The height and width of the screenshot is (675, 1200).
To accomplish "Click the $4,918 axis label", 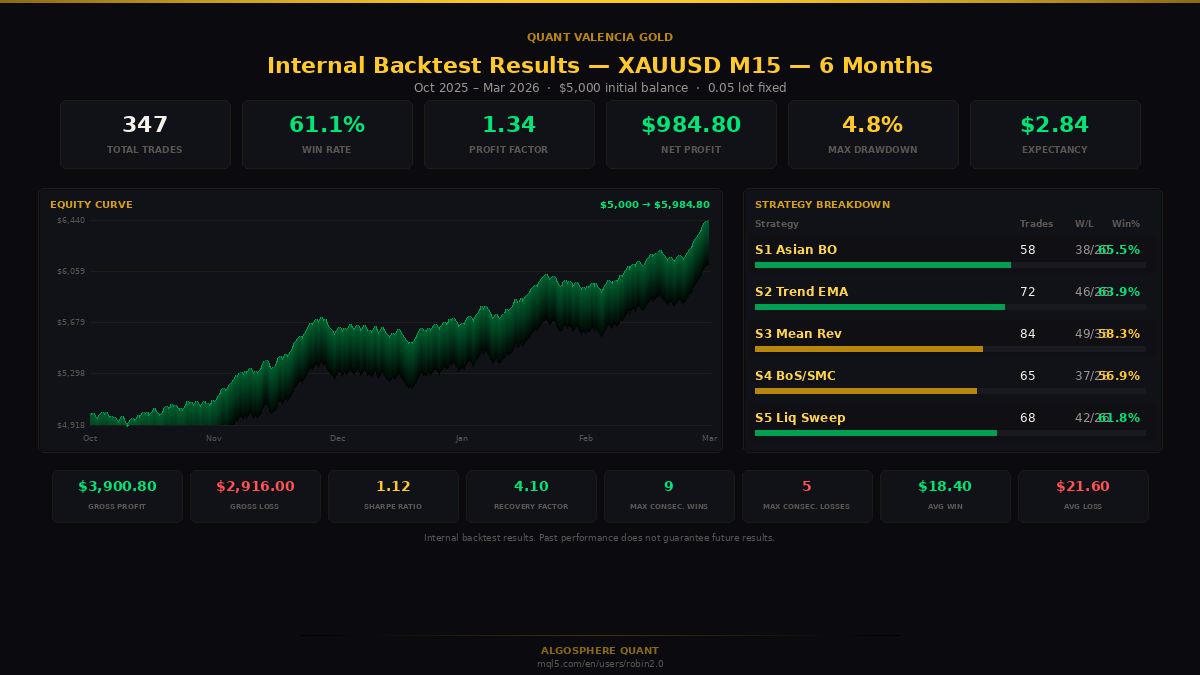I will [71, 425].
